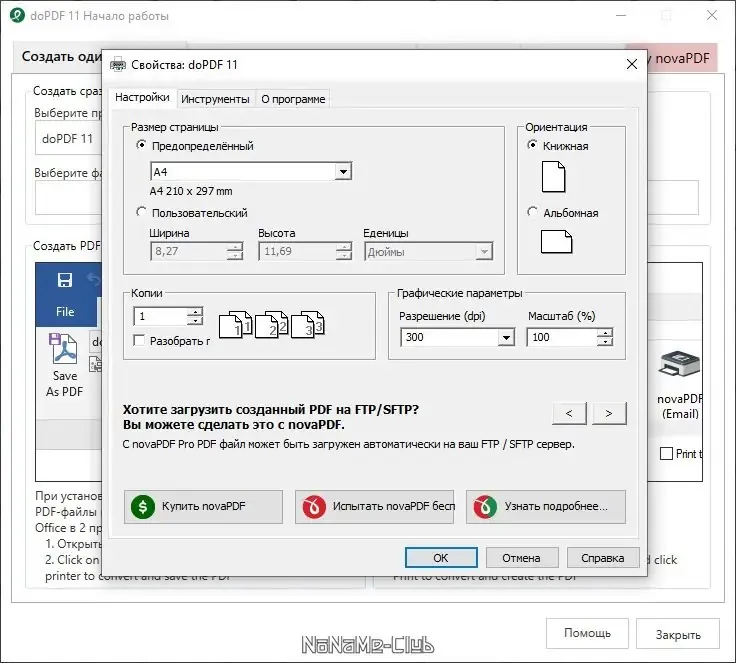Click the File save disk icon
The image size is (736, 663).
(65, 280)
